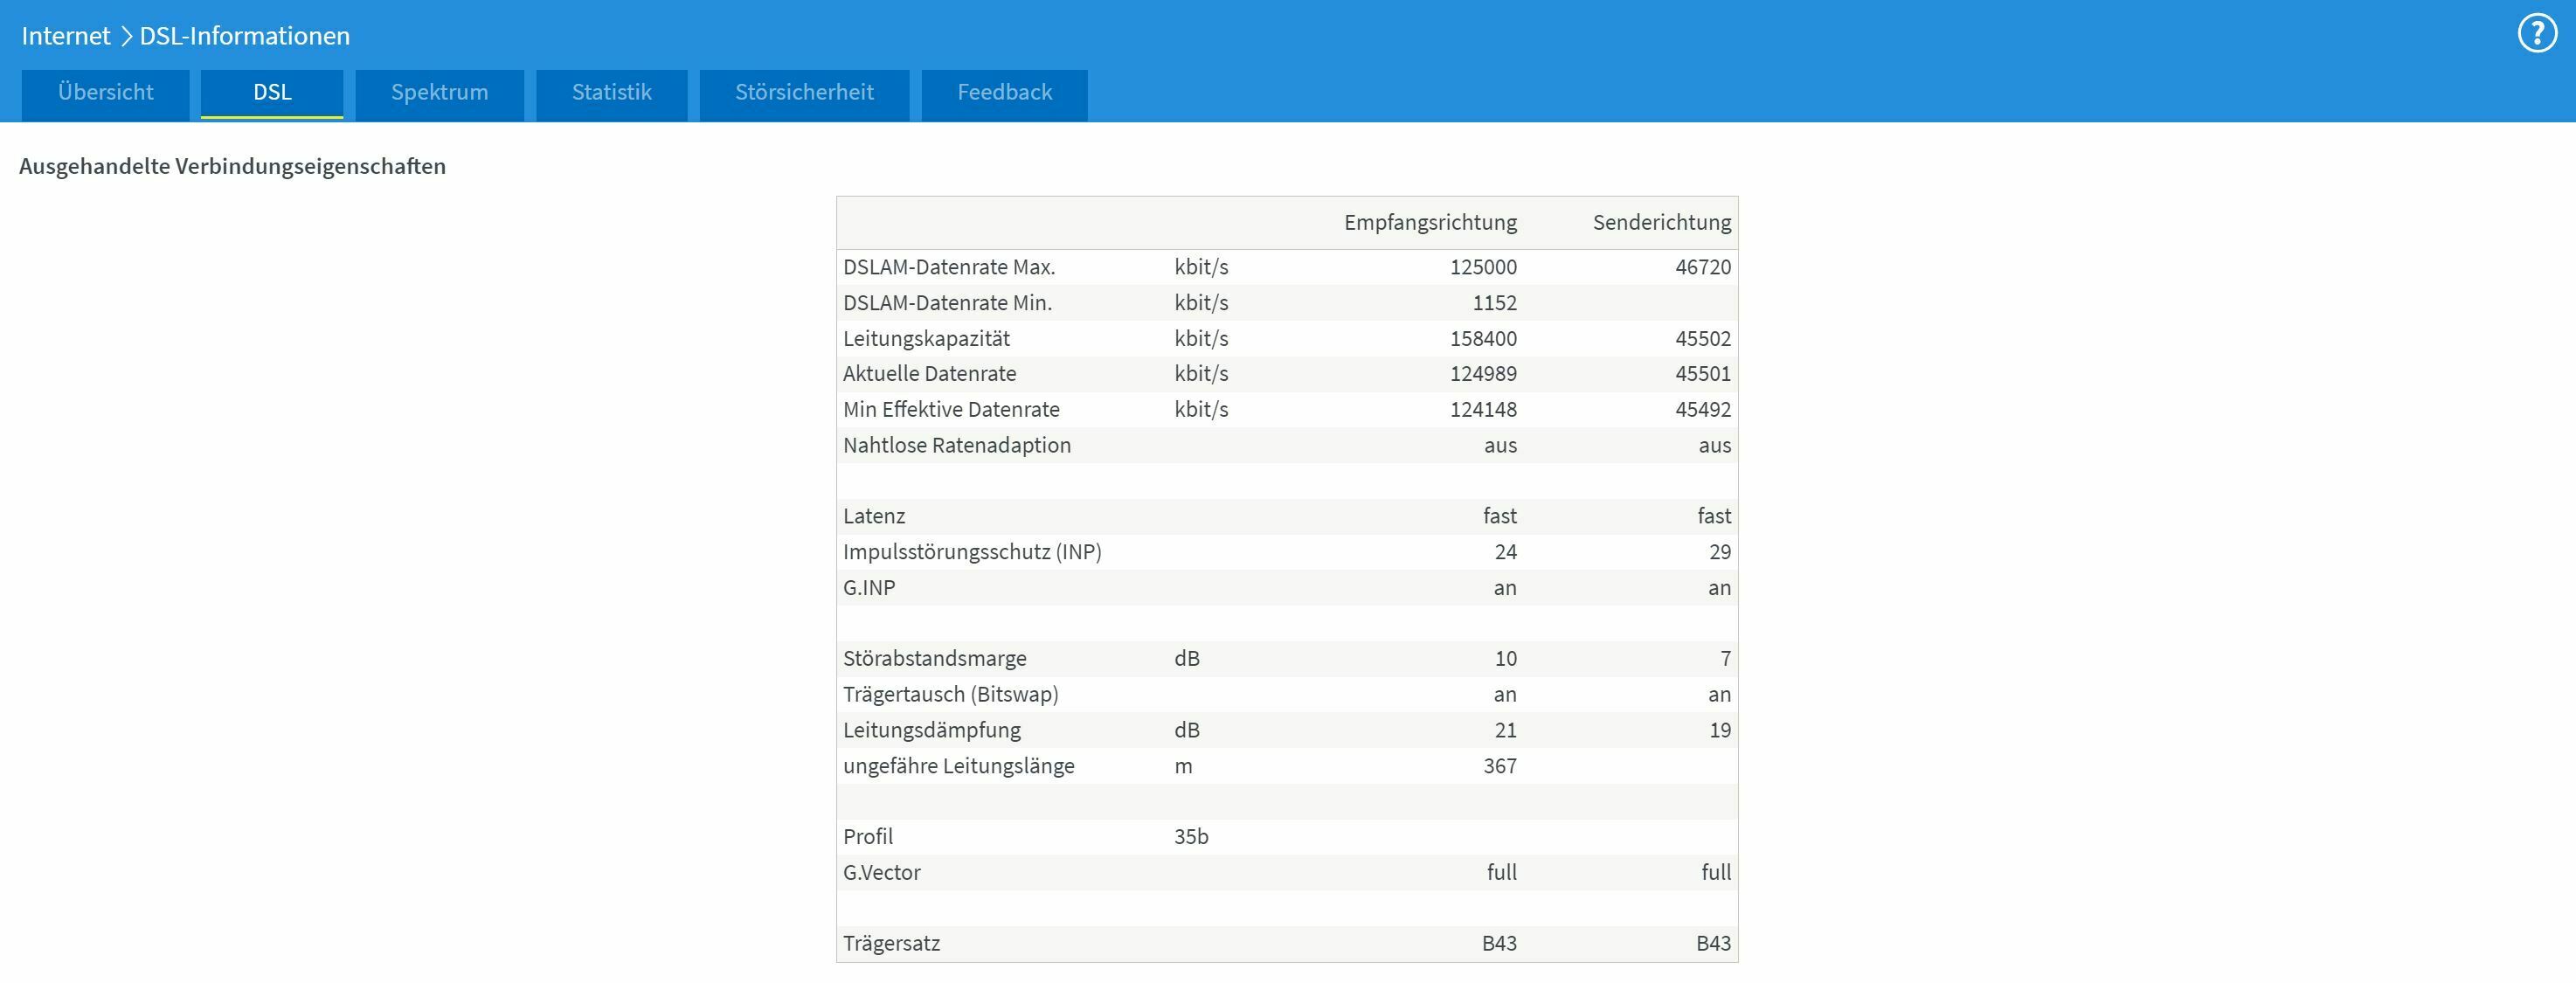Click the Leitungsdämpfung row label
This screenshot has height=983, width=2576.
point(932,731)
